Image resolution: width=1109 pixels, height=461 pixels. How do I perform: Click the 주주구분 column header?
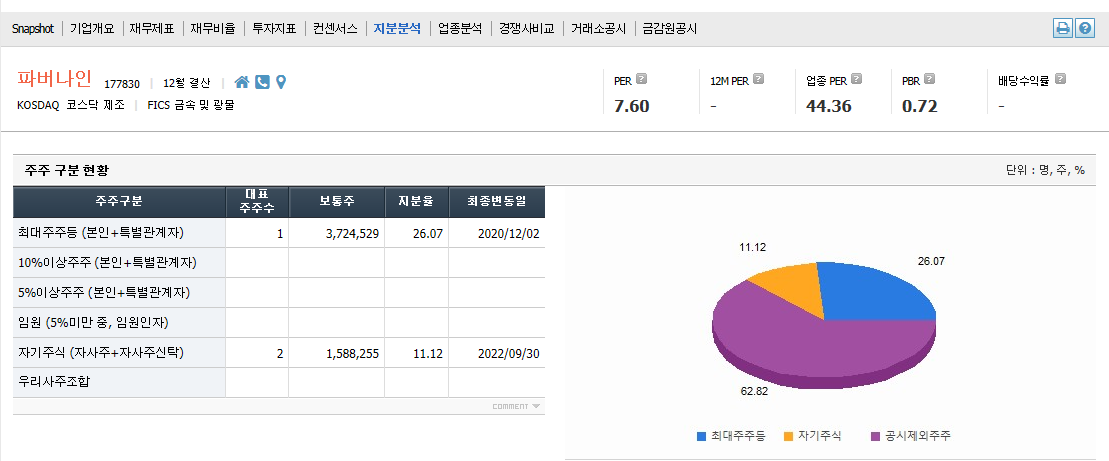coord(119,202)
